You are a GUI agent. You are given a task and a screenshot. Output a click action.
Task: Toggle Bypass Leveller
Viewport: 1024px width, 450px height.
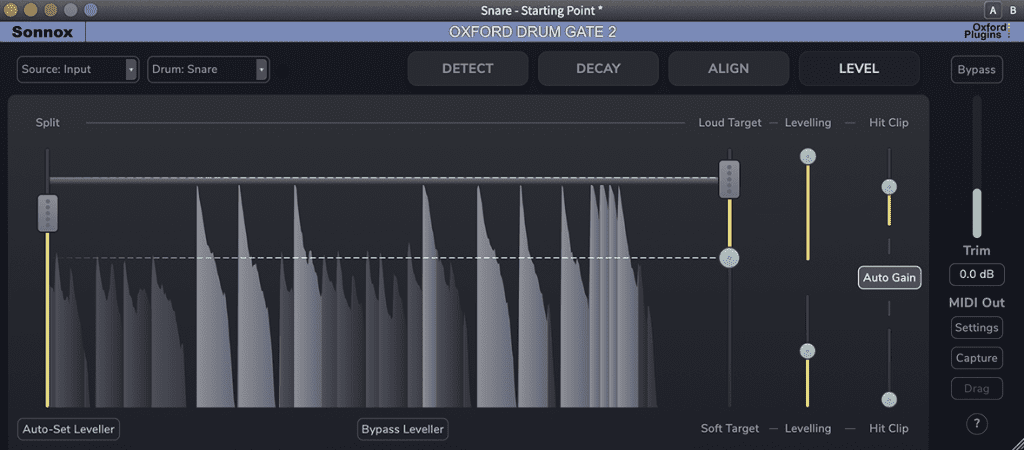click(x=403, y=429)
